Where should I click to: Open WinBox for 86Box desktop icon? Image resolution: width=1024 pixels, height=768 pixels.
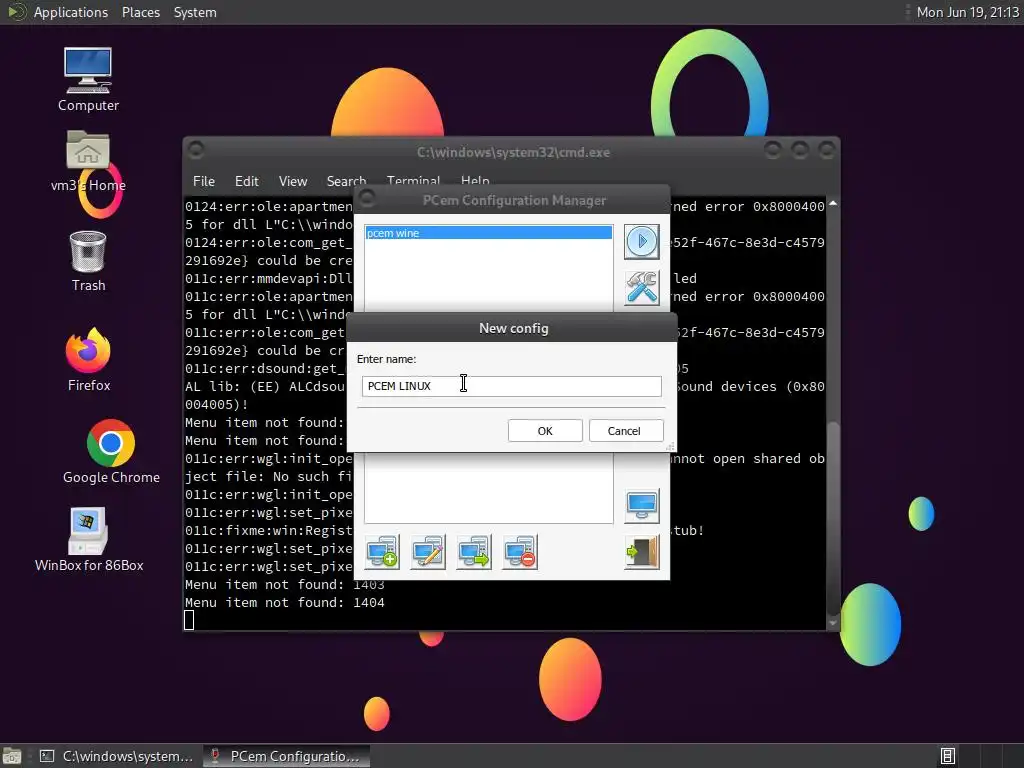89,539
